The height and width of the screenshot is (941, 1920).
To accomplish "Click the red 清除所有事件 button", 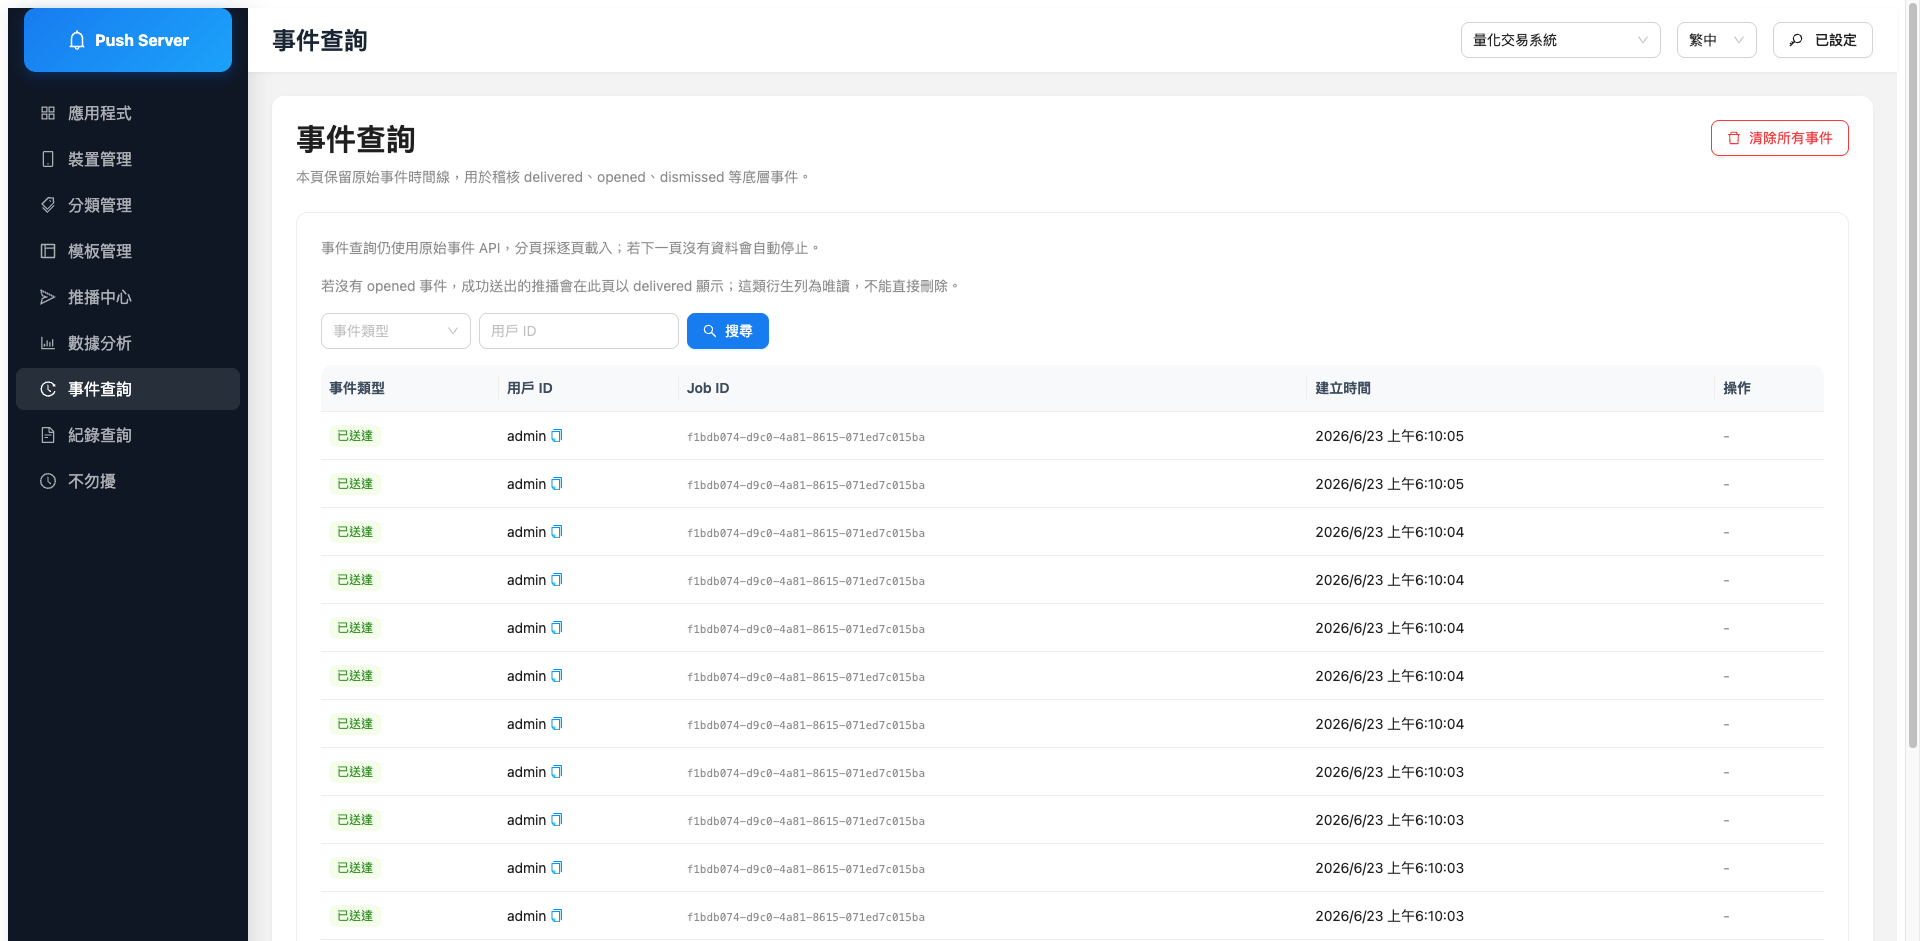I will click(x=1780, y=138).
